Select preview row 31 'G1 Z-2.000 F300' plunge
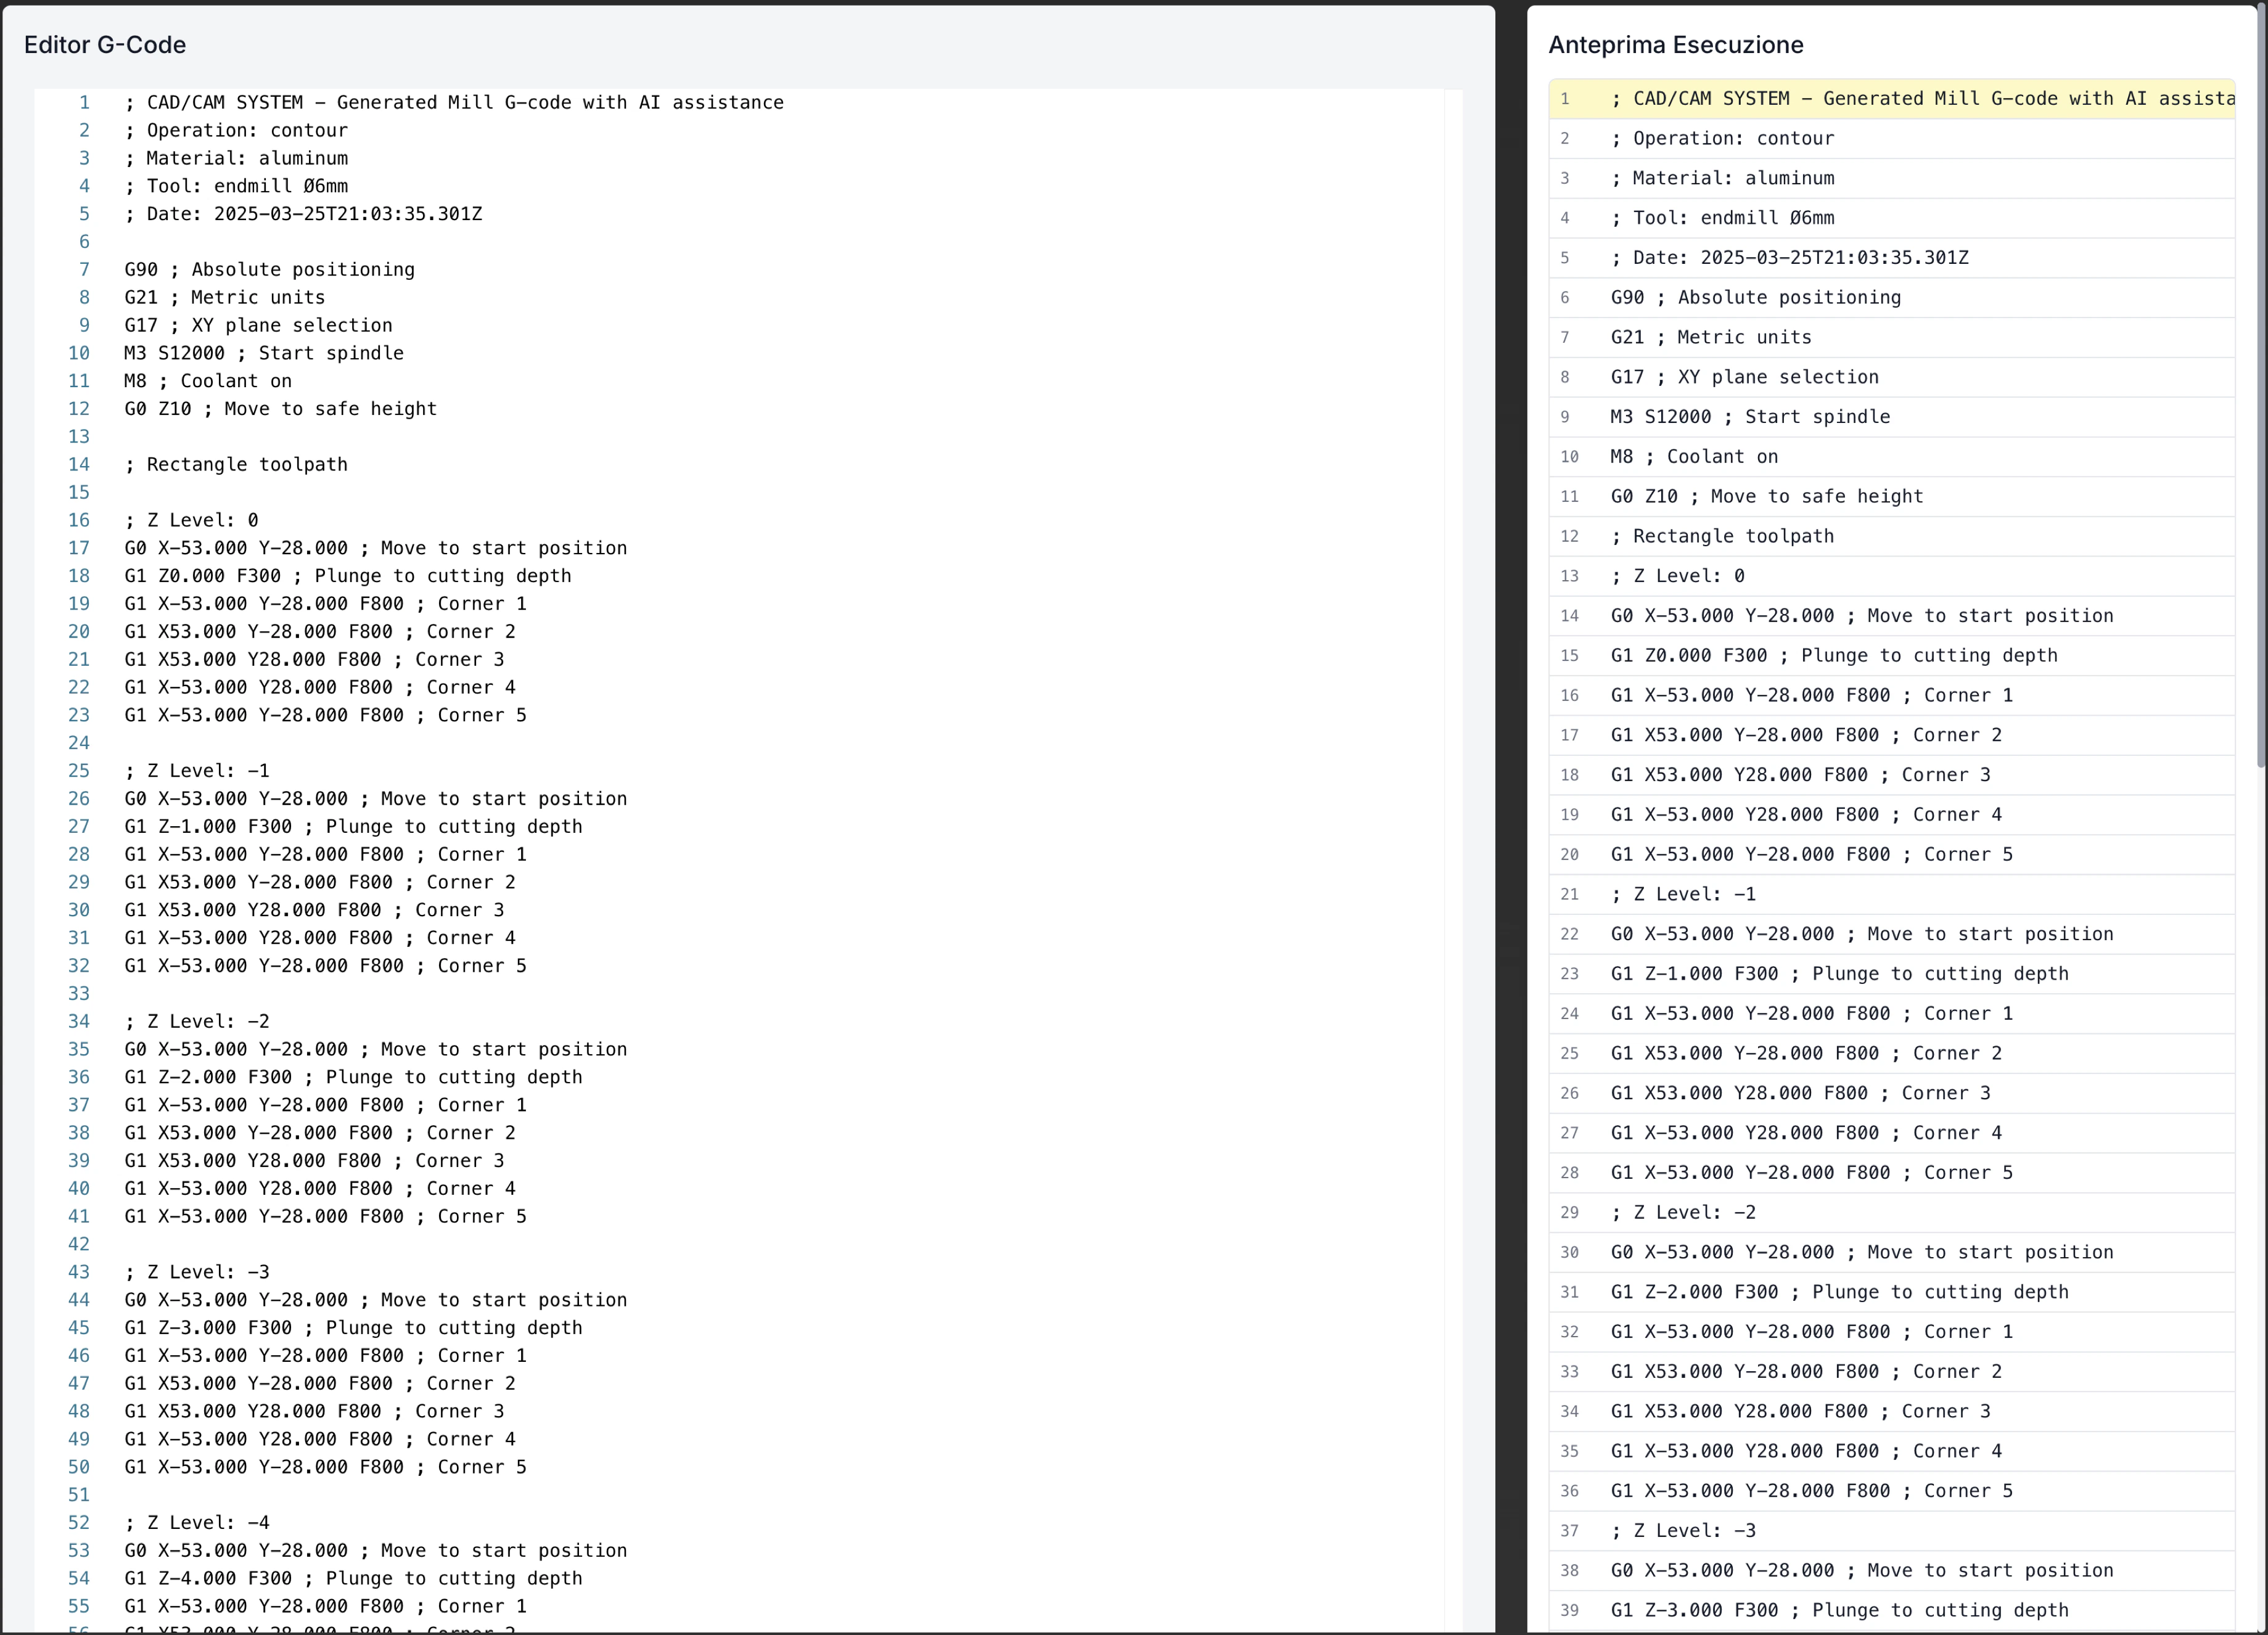 1891,1293
